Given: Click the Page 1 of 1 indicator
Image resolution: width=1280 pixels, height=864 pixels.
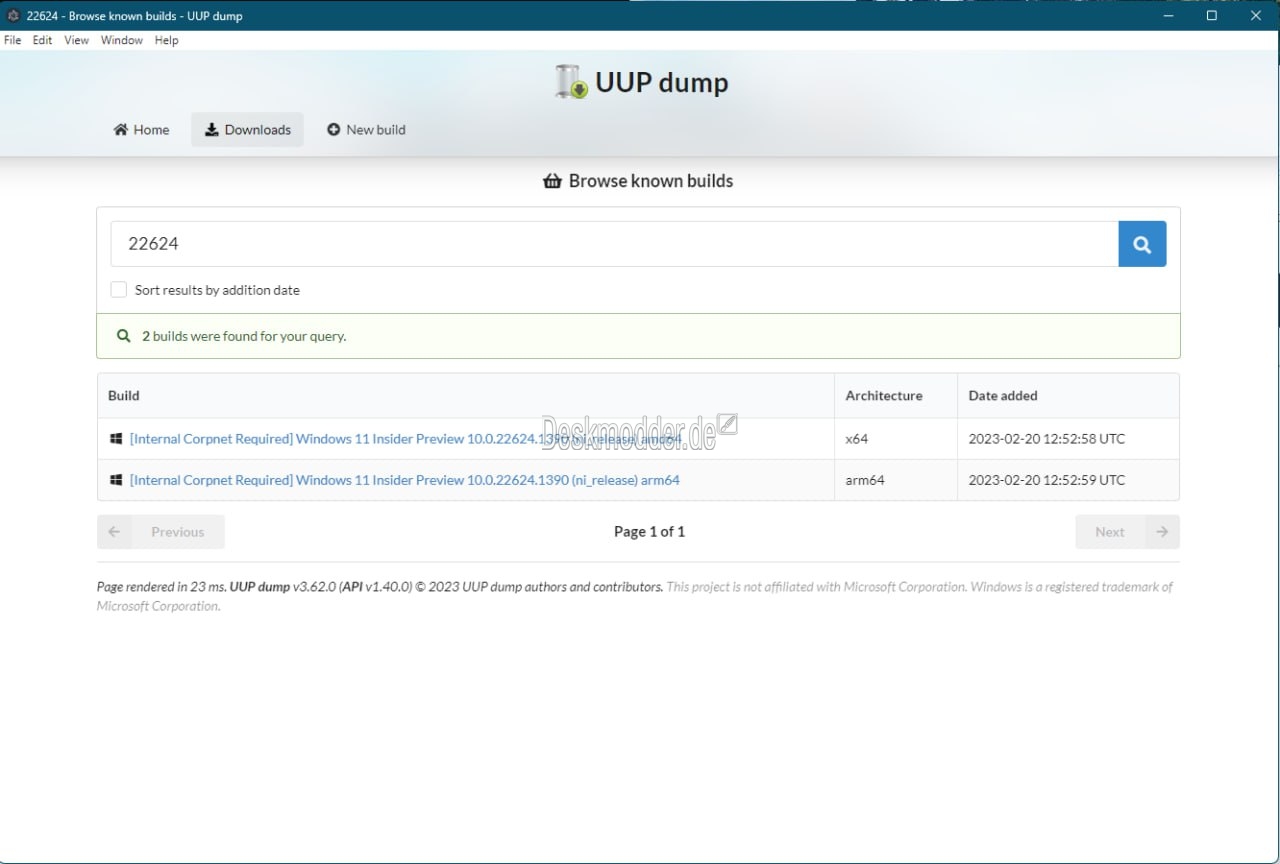Looking at the screenshot, I should [649, 532].
